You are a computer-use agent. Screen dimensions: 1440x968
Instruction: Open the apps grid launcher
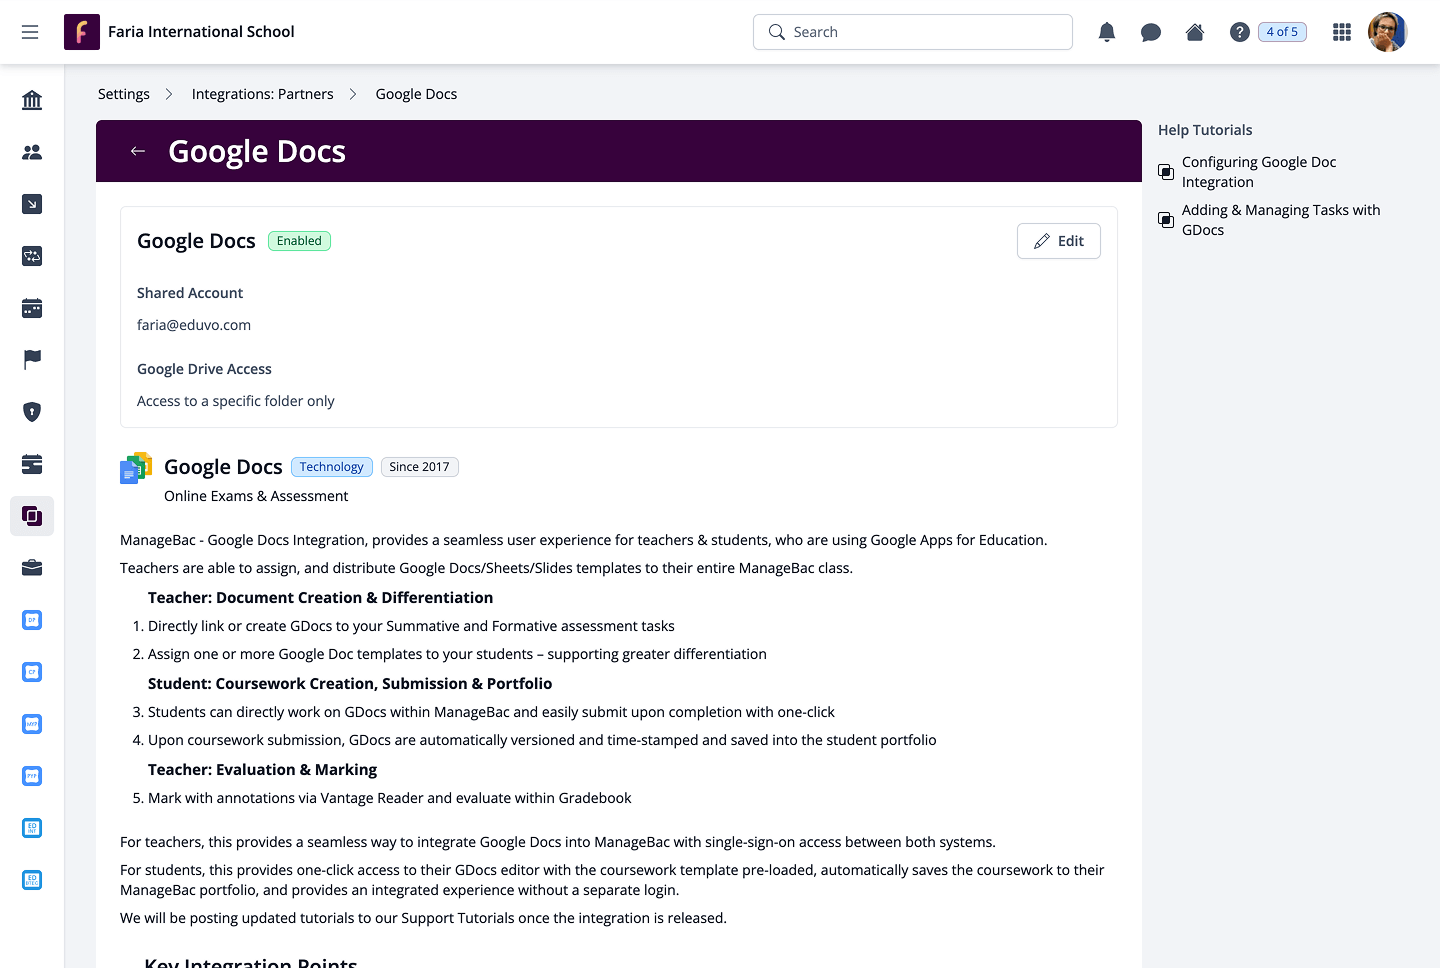tap(1342, 32)
